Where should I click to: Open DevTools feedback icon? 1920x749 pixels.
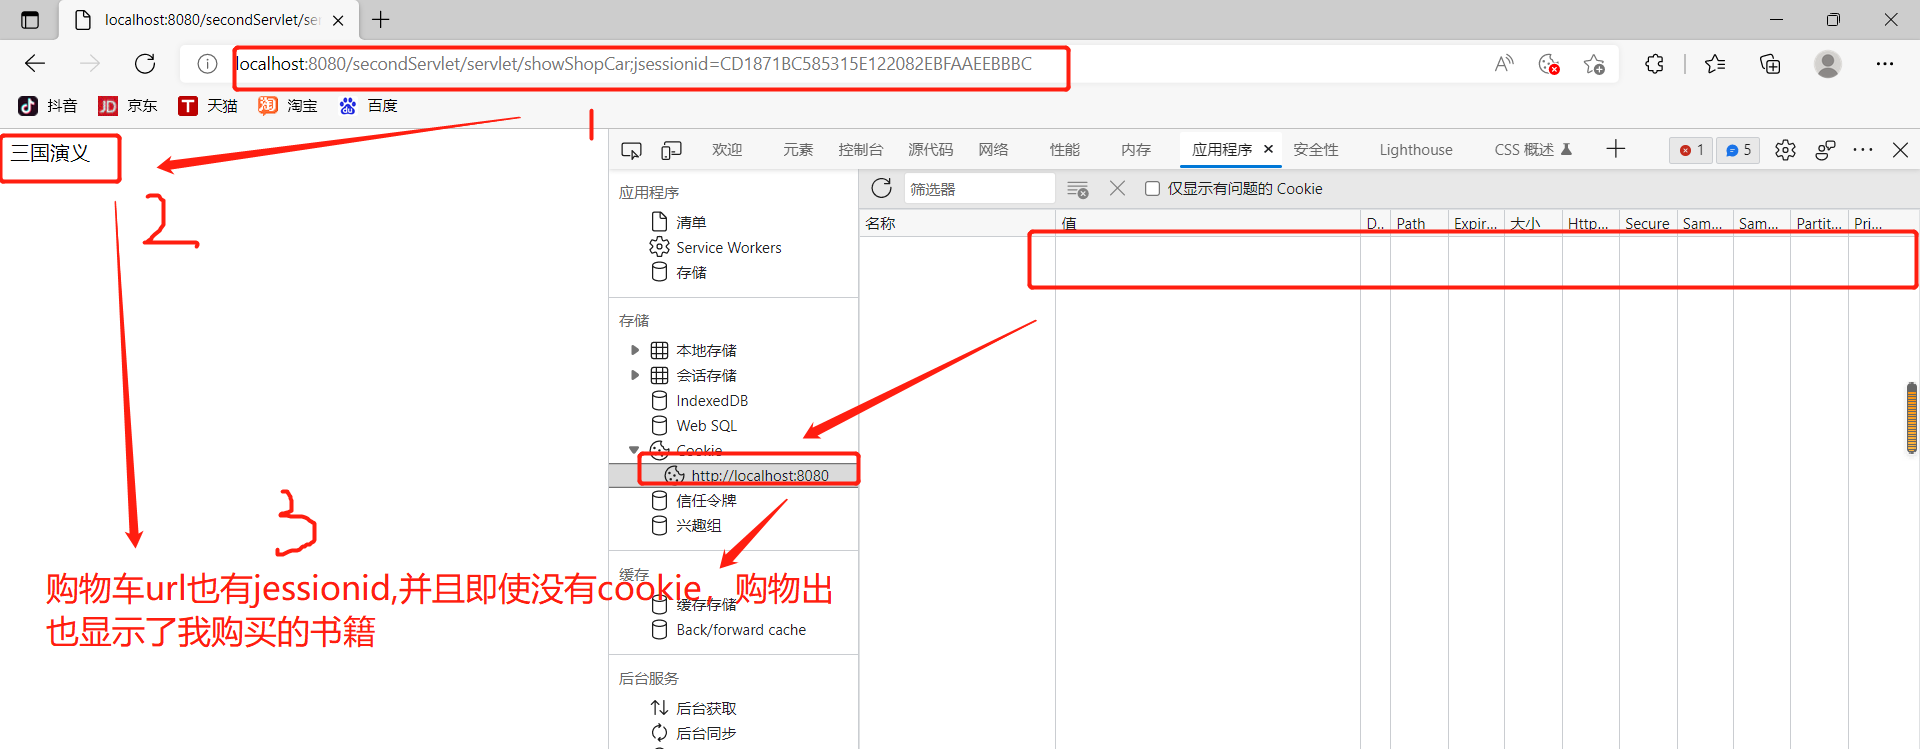click(x=1825, y=150)
